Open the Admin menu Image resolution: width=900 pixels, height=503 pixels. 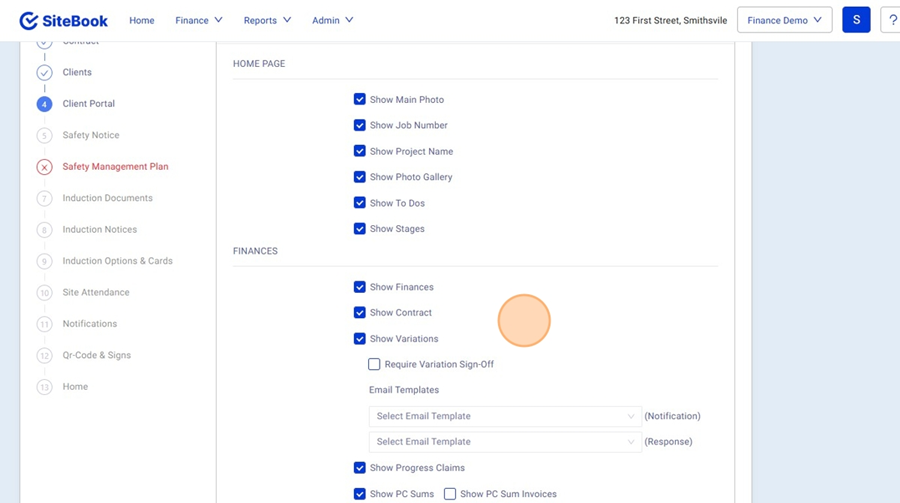click(332, 21)
